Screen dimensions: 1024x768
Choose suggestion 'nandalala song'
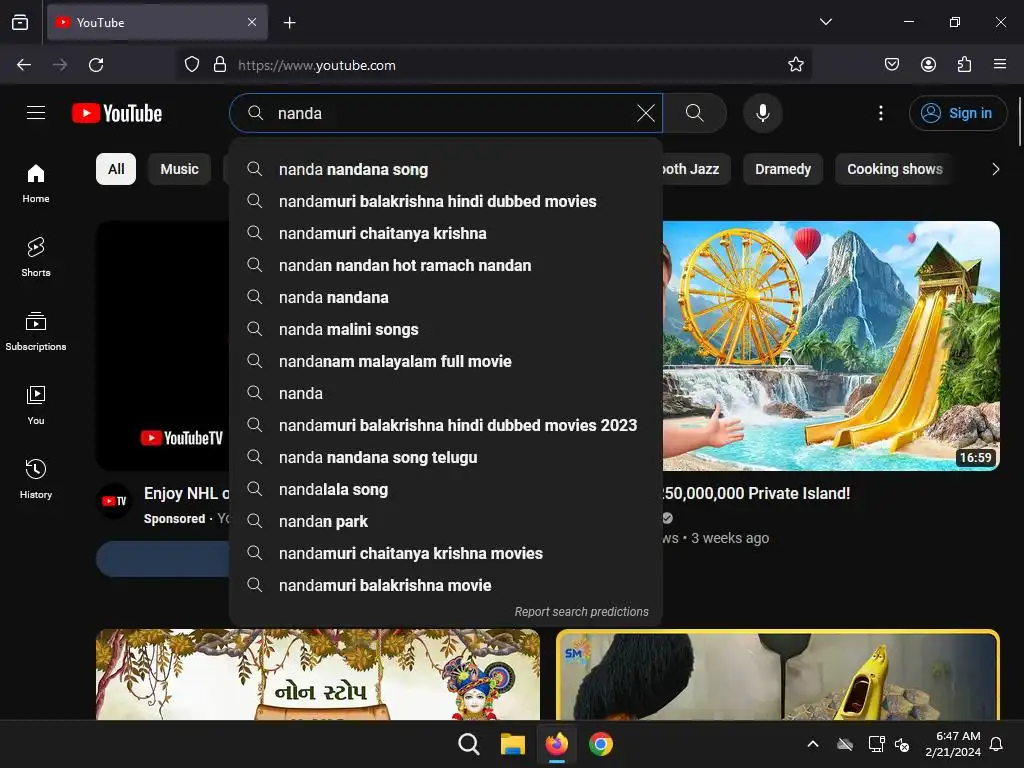click(x=446, y=489)
